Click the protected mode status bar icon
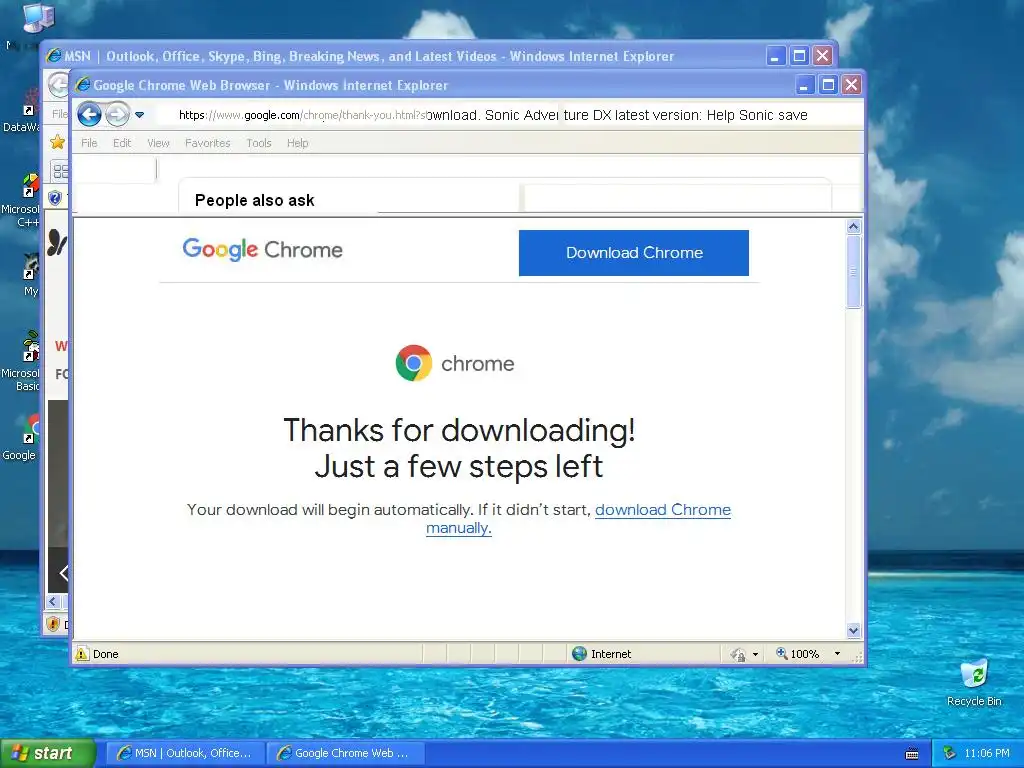 click(739, 654)
